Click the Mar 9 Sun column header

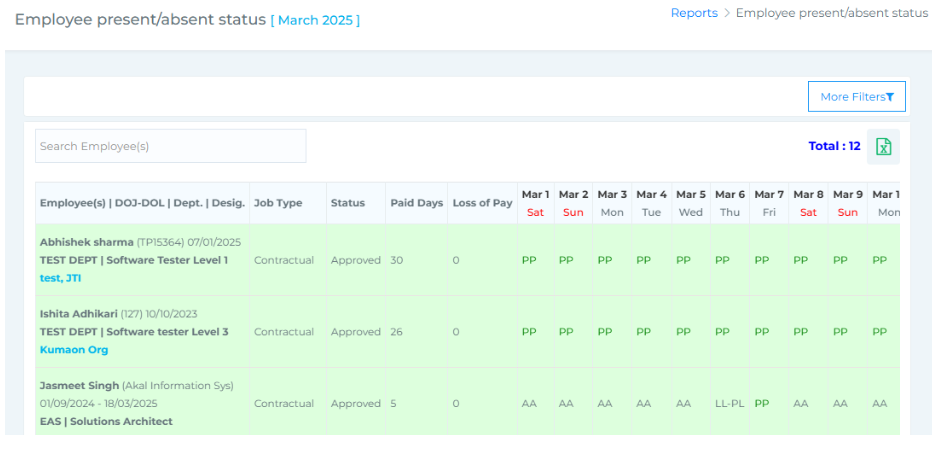point(847,203)
